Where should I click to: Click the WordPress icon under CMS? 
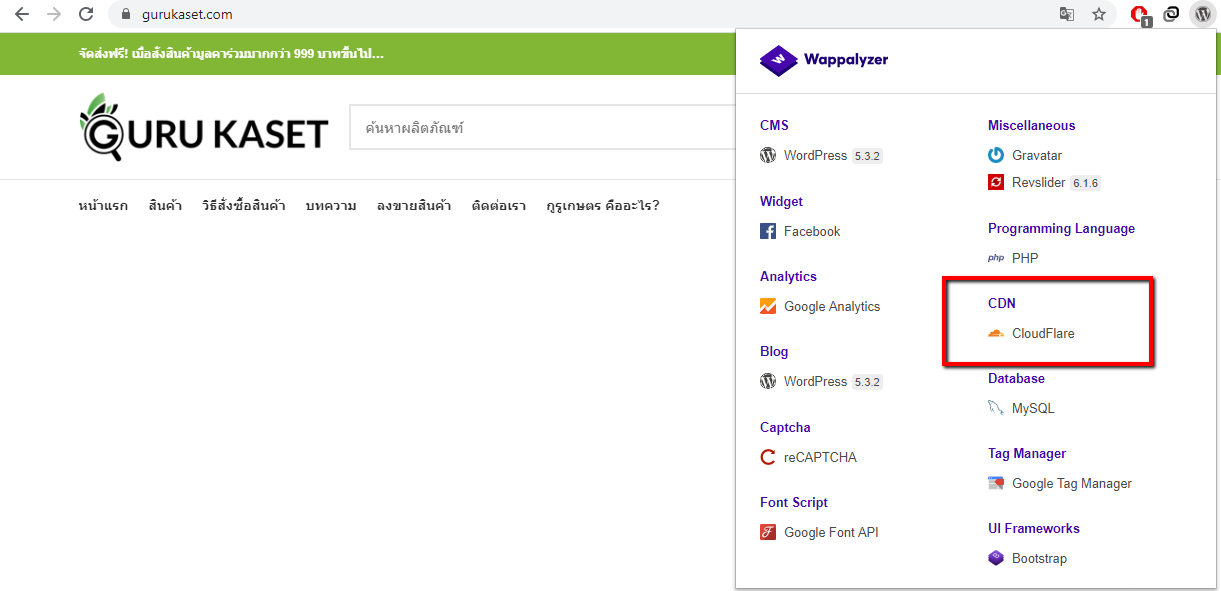point(768,156)
